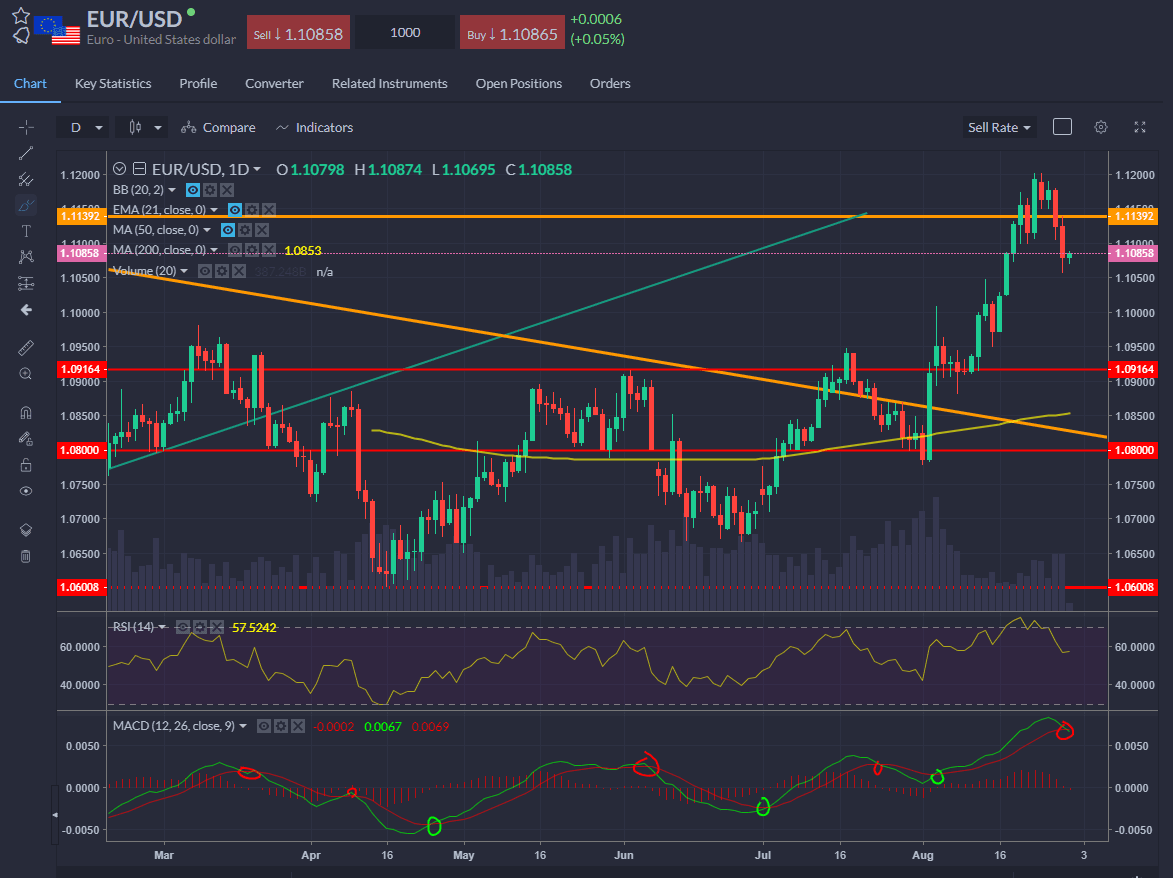This screenshot has width=1173, height=878.
Task: Open the Indicators menu
Action: tap(314, 128)
